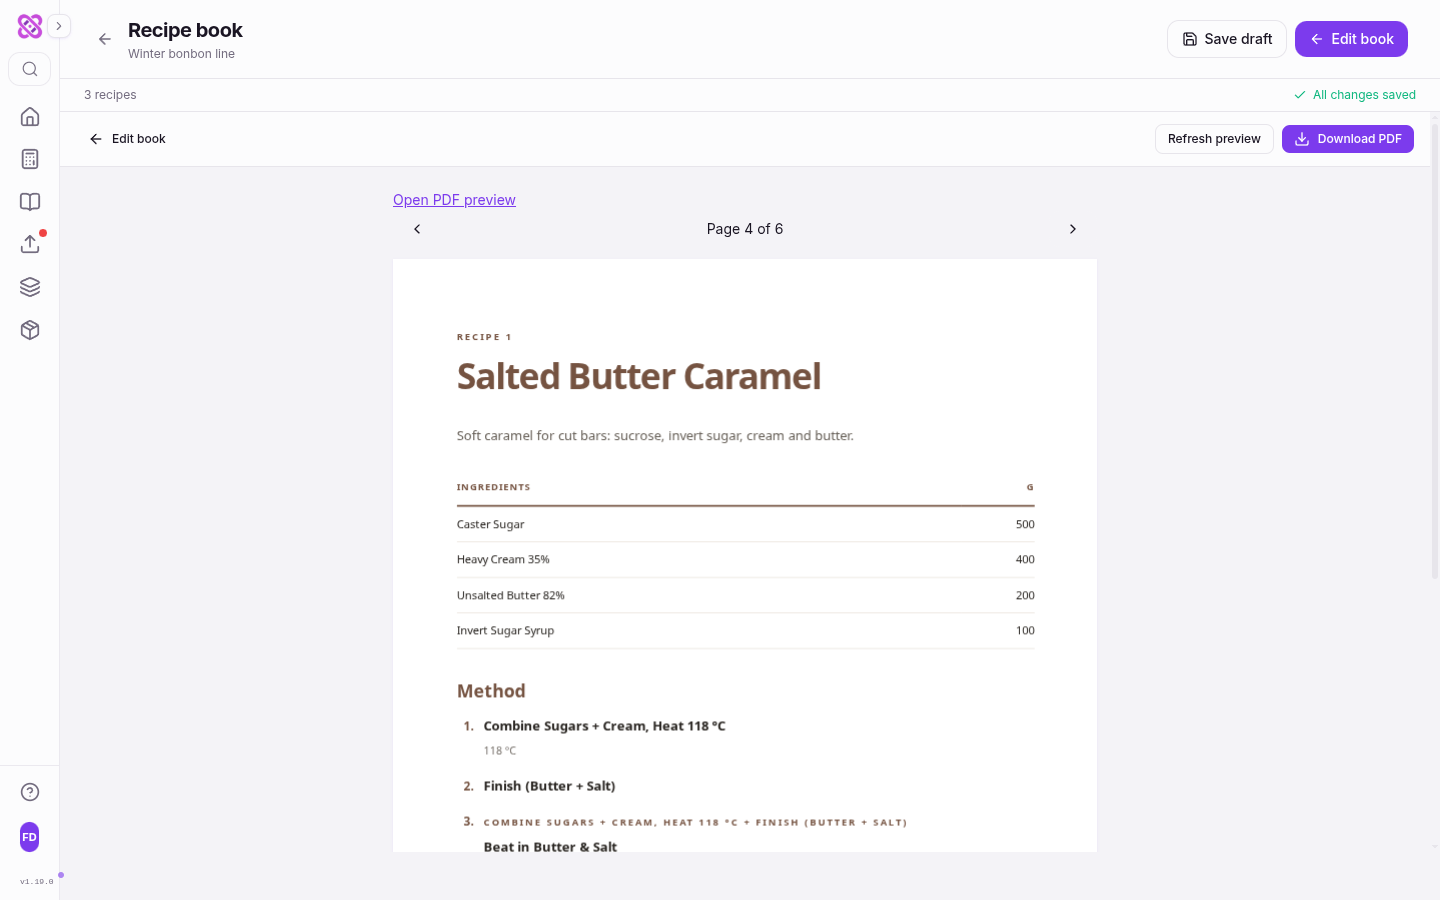Open the PDF preview link

(454, 200)
